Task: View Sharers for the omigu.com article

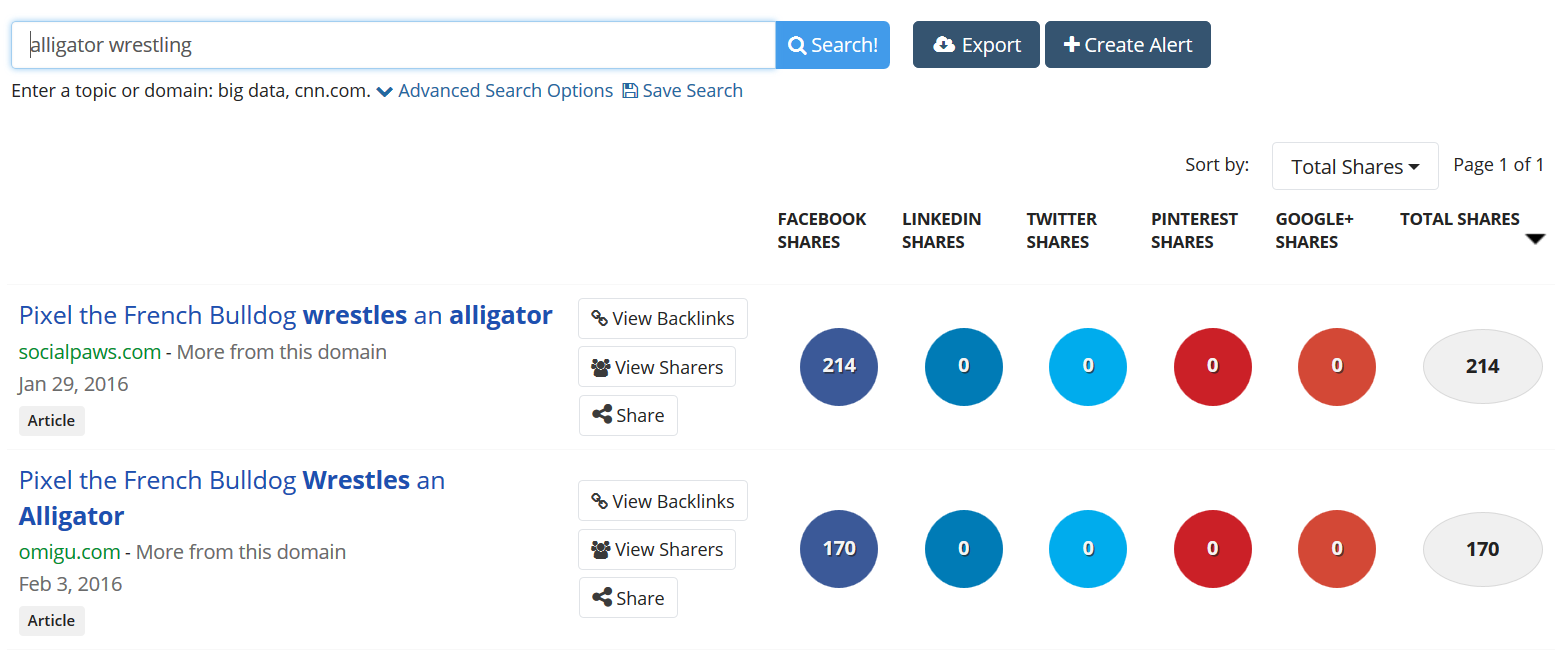Action: (656, 549)
